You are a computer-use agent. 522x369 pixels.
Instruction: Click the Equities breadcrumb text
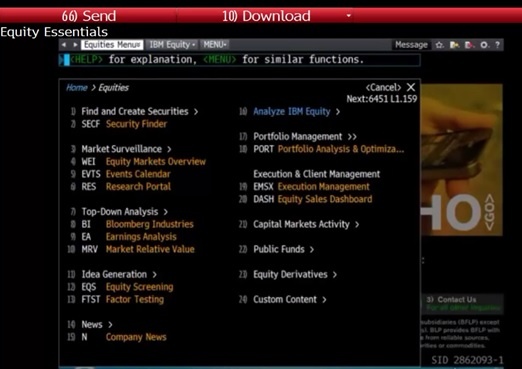pos(114,88)
